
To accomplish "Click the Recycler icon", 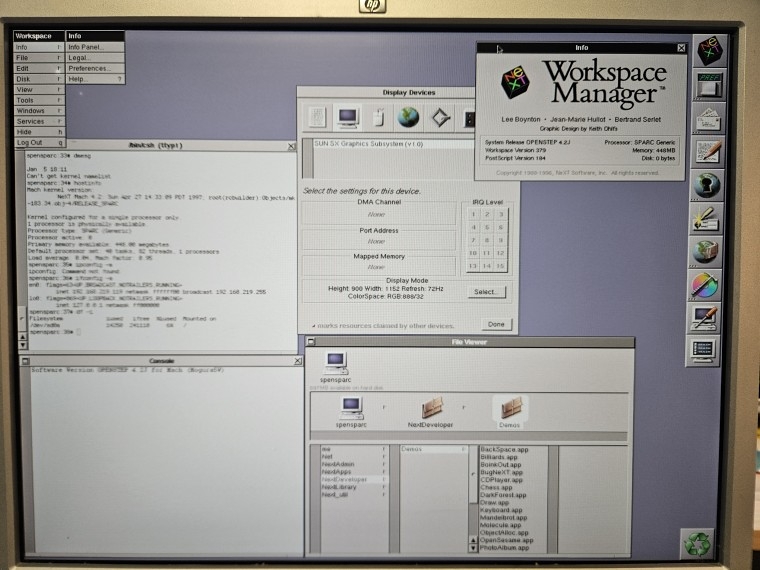I will tap(697, 544).
